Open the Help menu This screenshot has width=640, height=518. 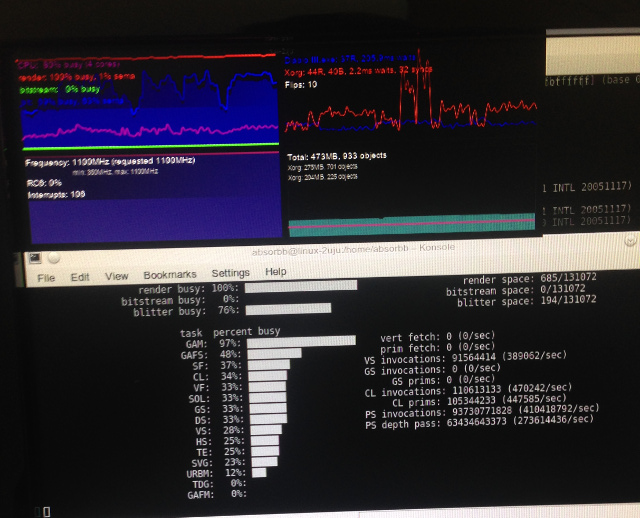click(276, 272)
